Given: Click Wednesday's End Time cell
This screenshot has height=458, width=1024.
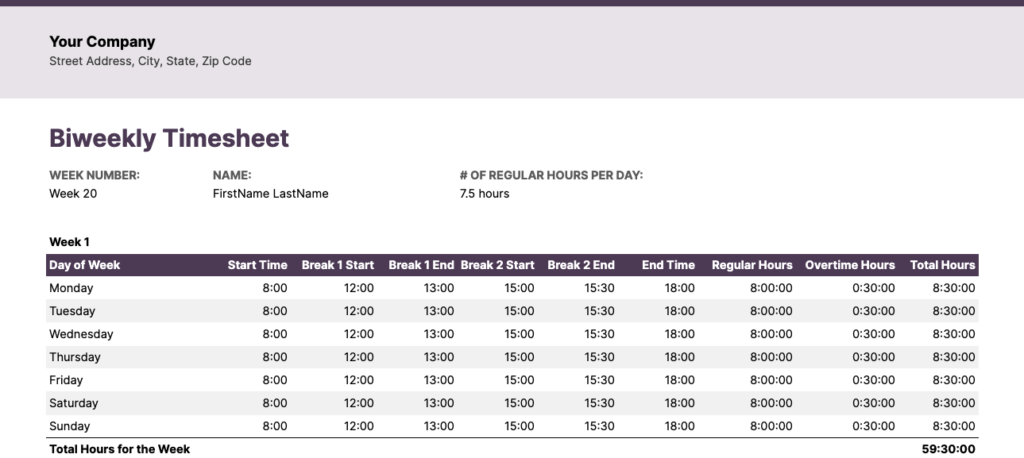Looking at the screenshot, I should [680, 334].
